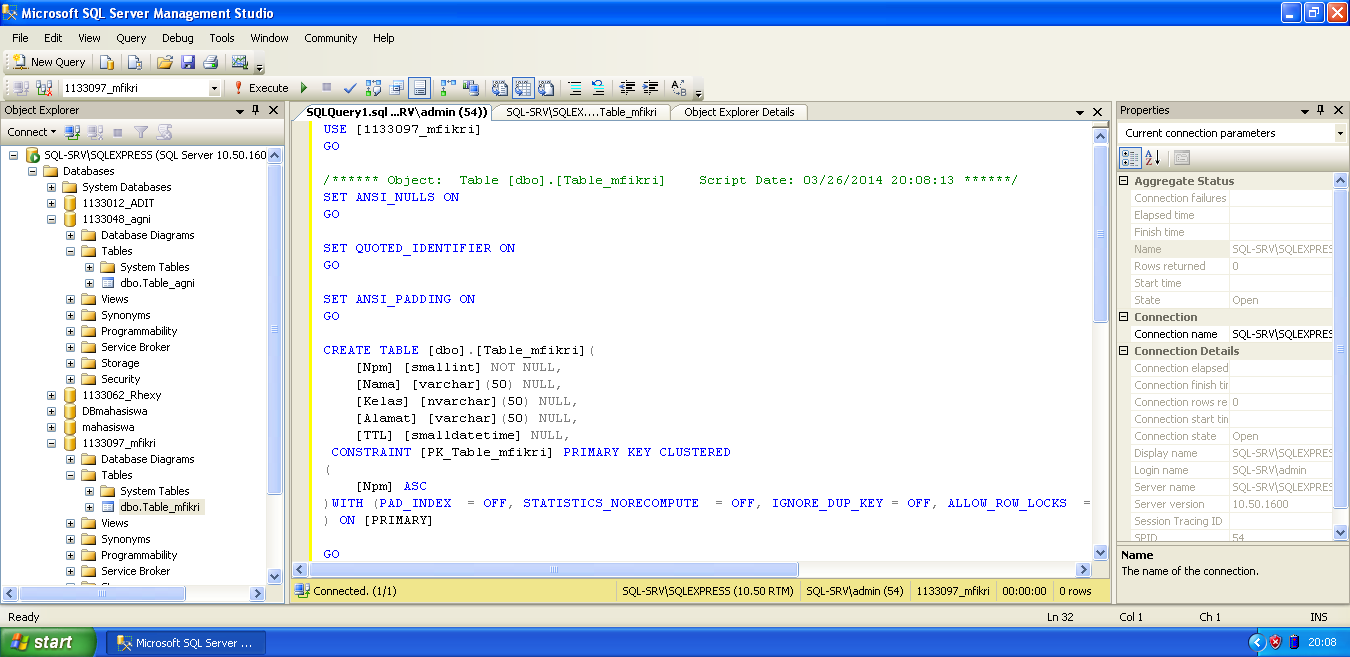Open the Query menu
Screen dimensions: 1350x657
pos(131,38)
